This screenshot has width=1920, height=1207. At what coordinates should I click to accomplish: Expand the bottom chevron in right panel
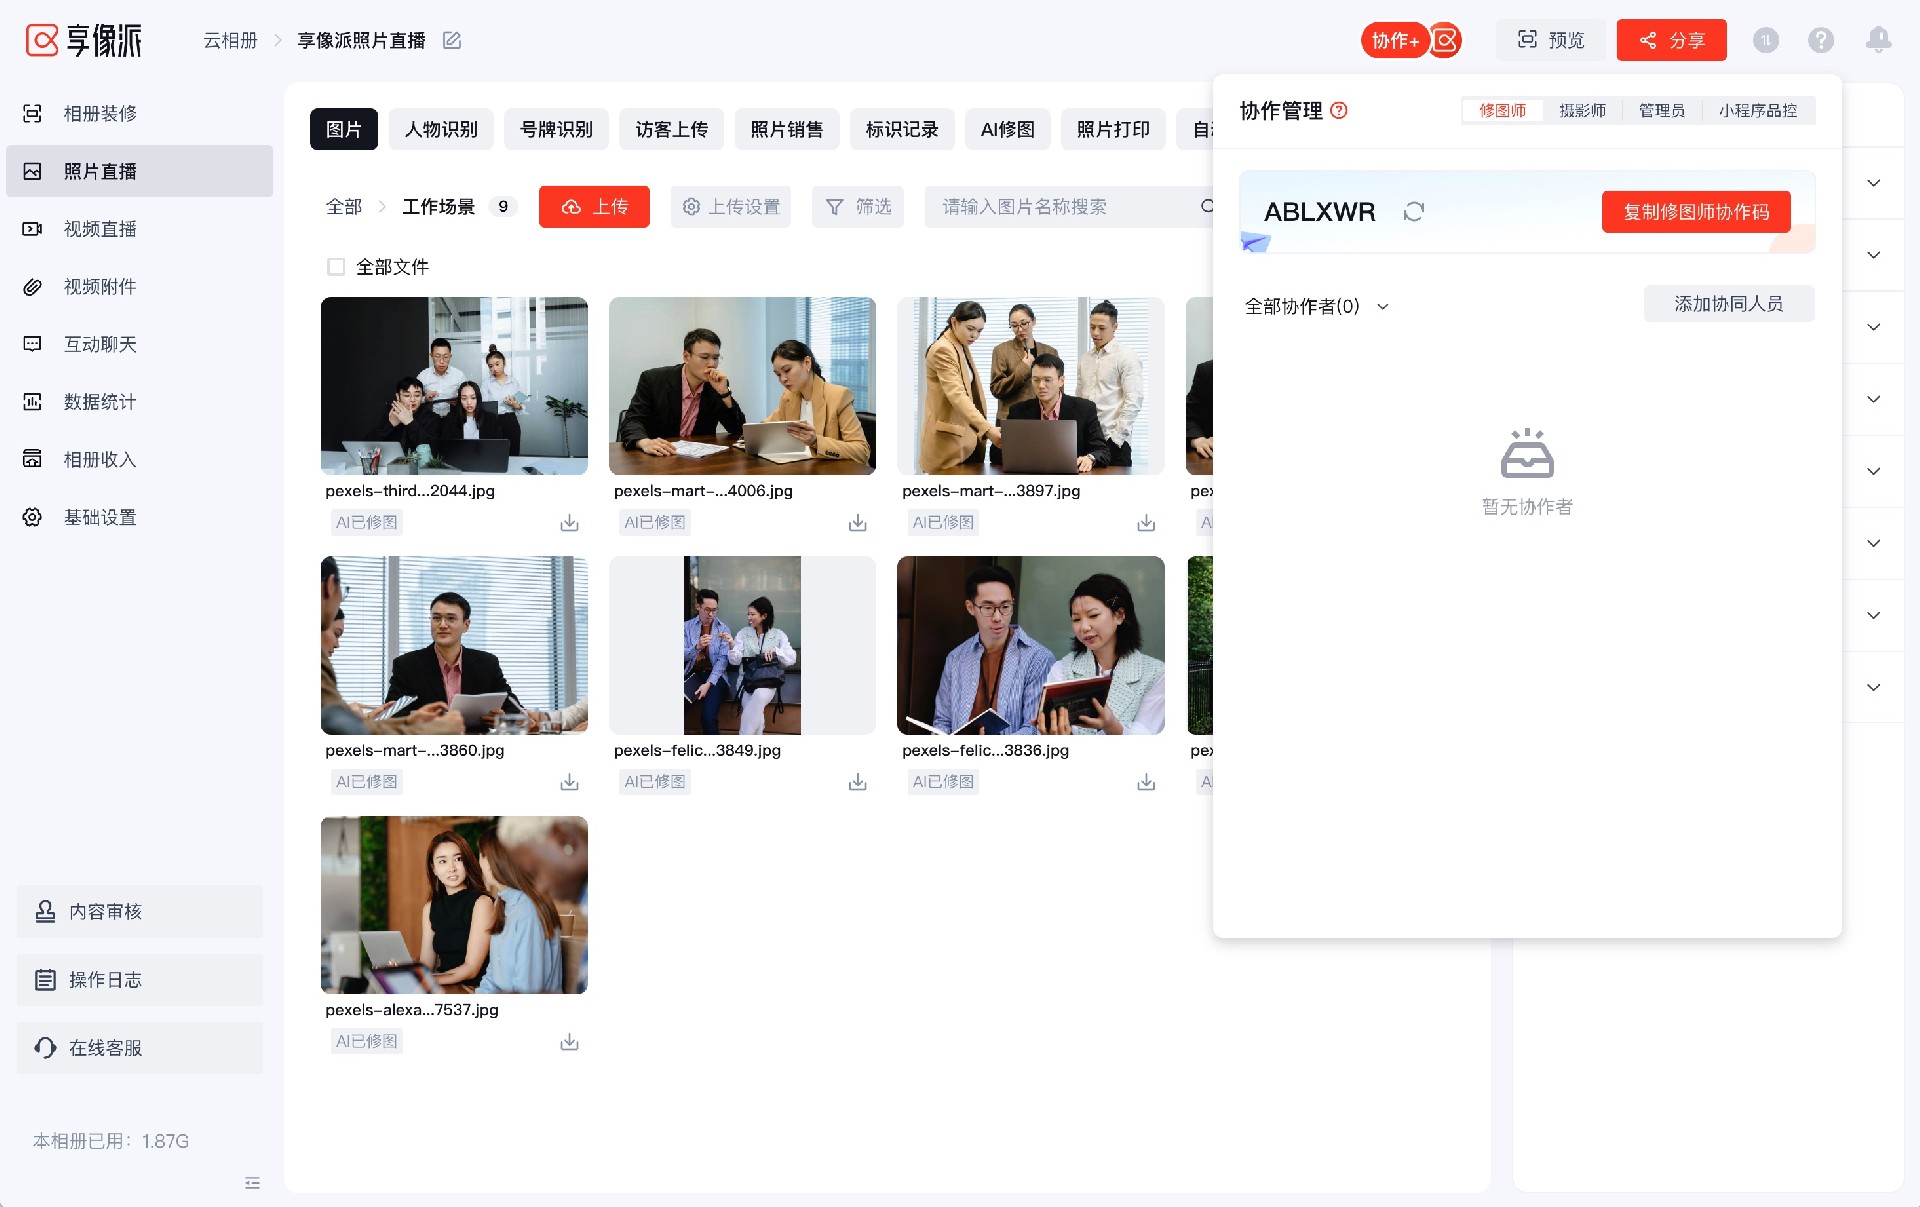click(x=1873, y=688)
